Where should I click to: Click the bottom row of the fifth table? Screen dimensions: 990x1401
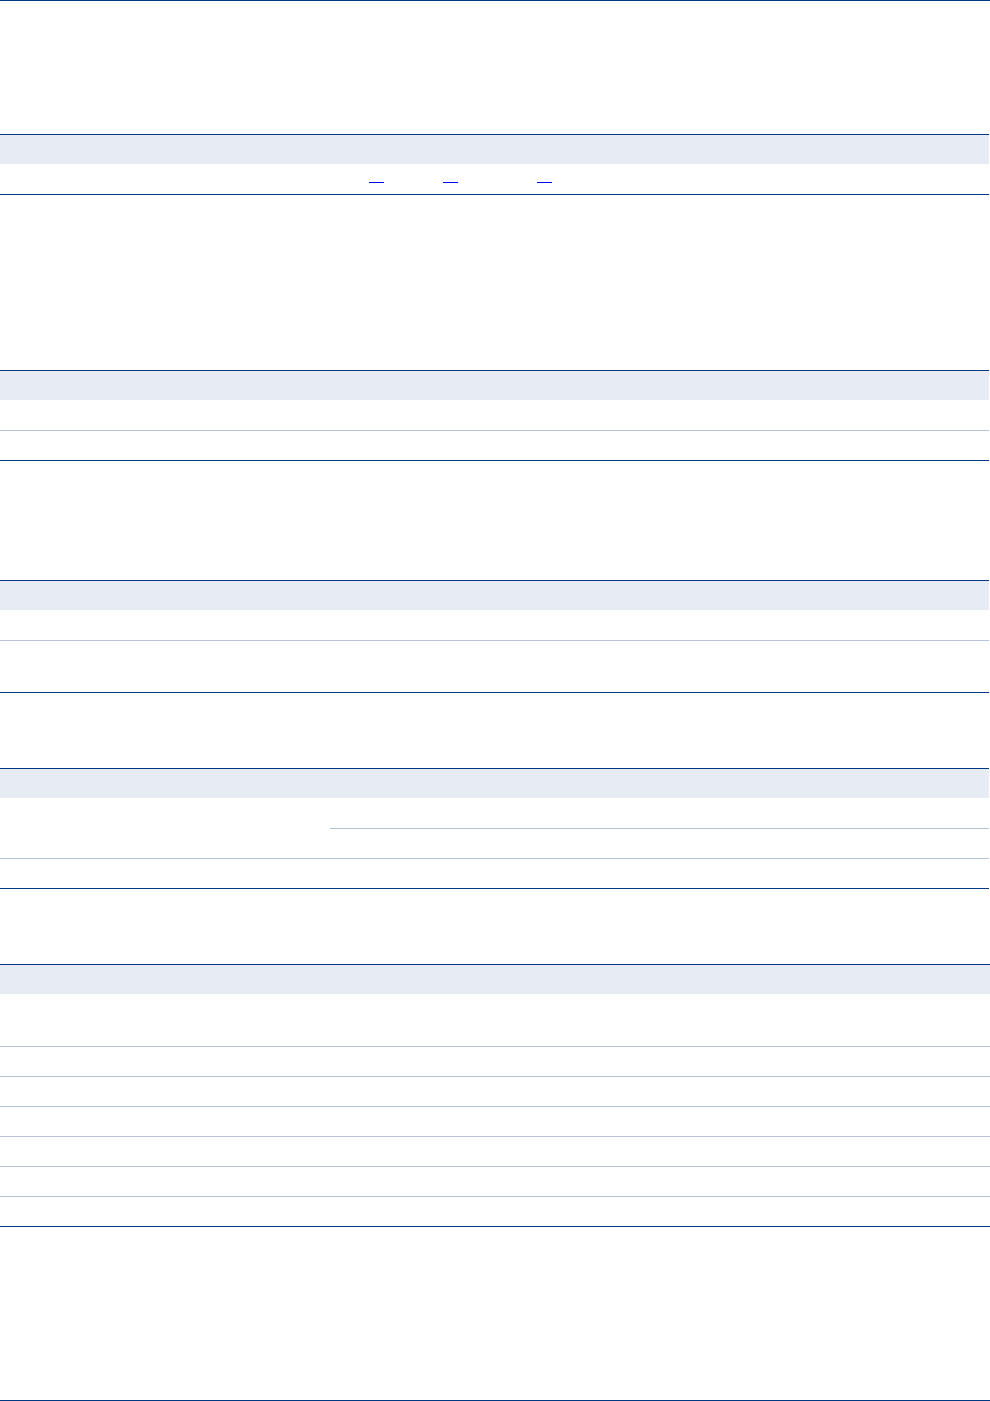[x=495, y=1211]
